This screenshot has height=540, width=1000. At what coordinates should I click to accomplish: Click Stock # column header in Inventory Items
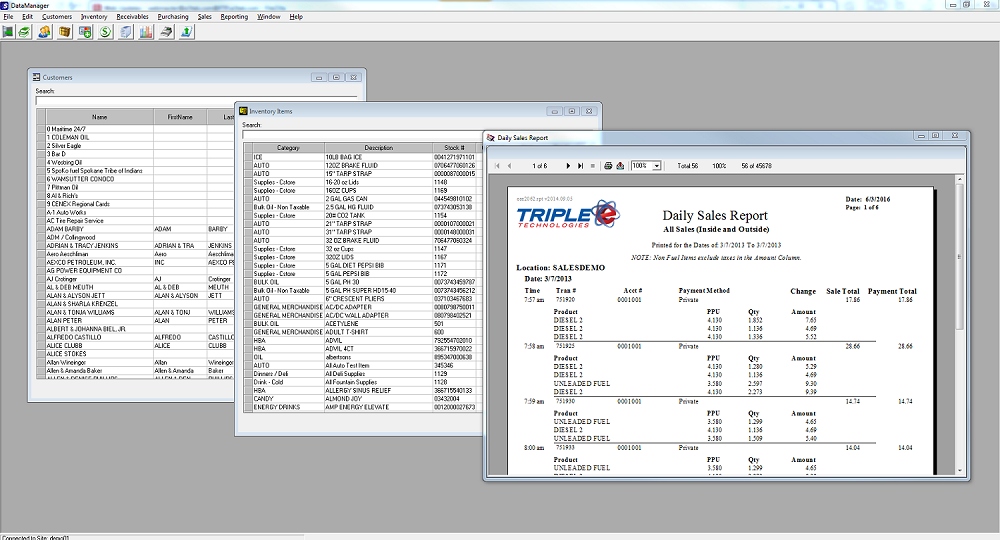click(x=455, y=147)
